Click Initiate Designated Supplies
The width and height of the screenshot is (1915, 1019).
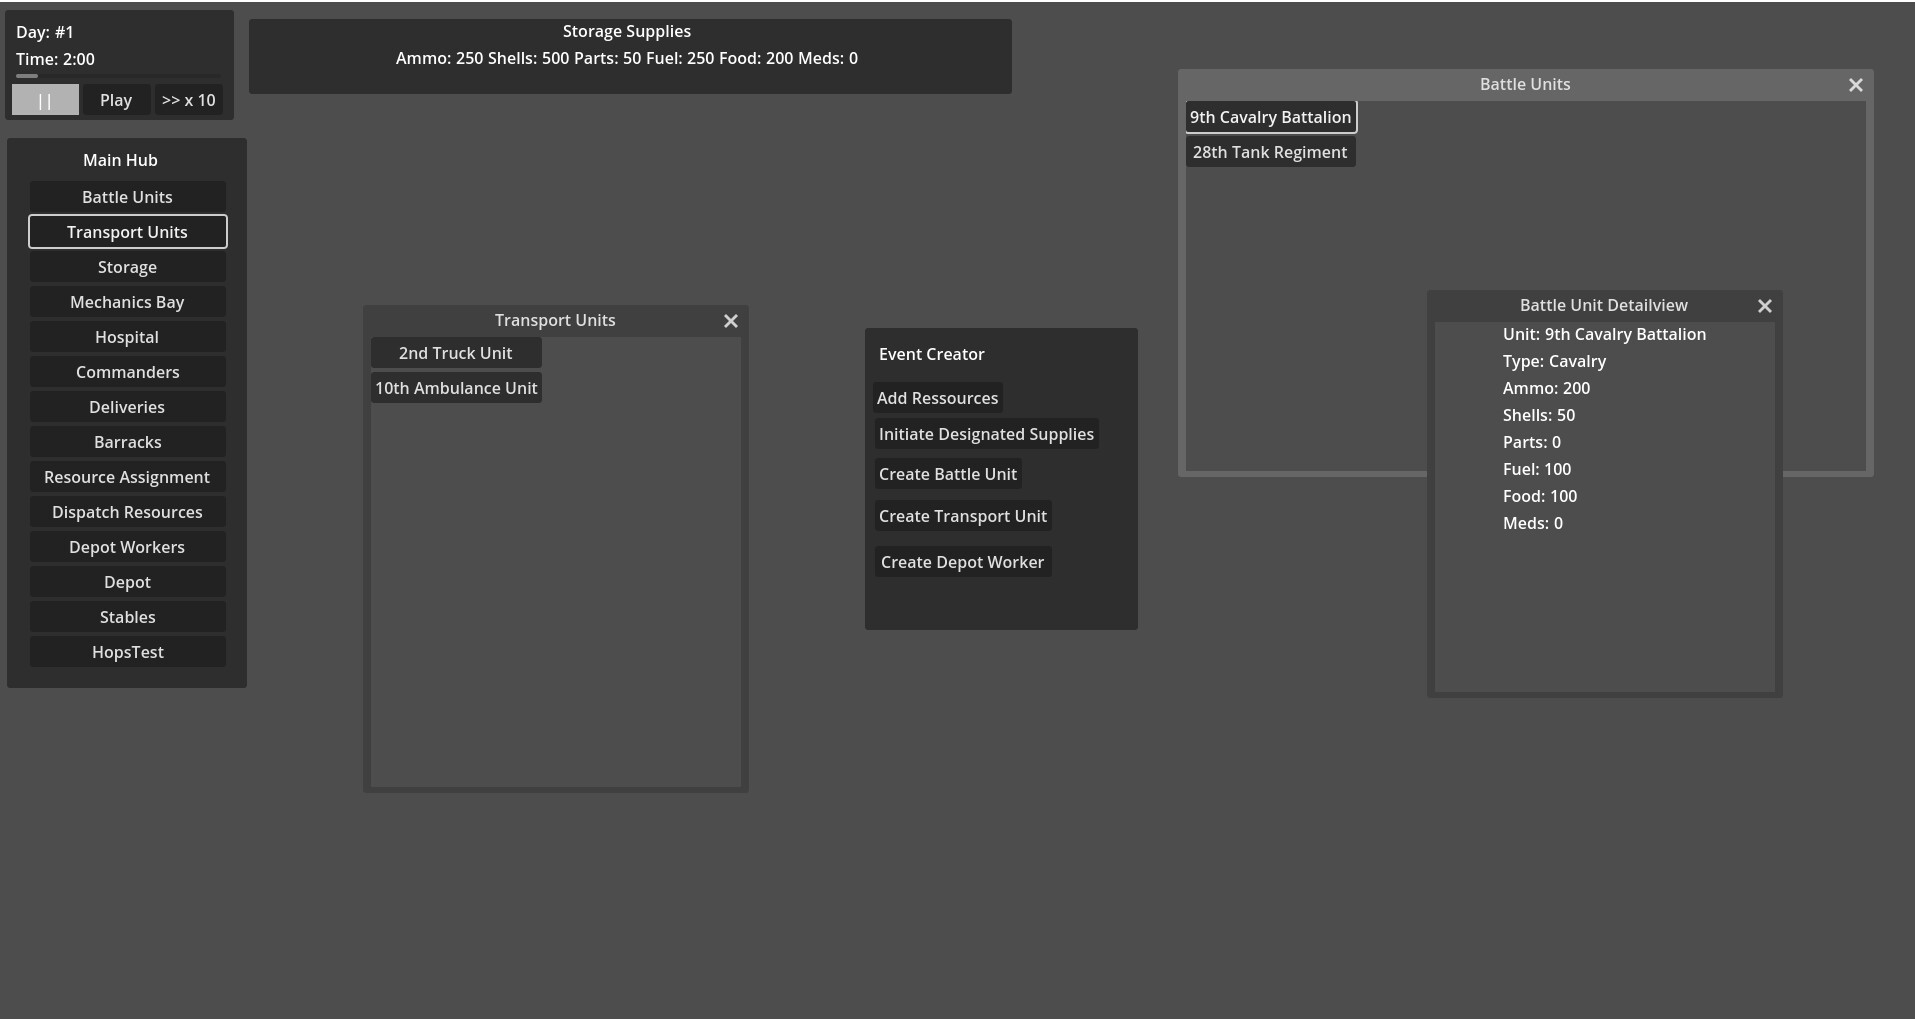pos(986,434)
